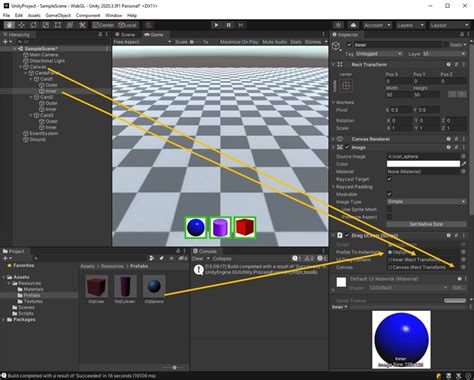The image size is (474, 380).
Task: Toggle Raycast Target checkbox
Action: pos(389,179)
